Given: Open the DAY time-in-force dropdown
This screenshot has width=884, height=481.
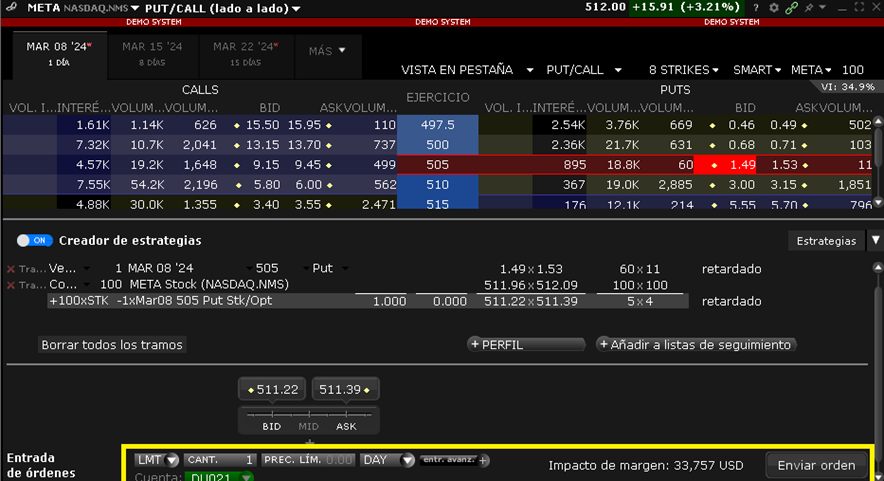Looking at the screenshot, I should point(387,461).
